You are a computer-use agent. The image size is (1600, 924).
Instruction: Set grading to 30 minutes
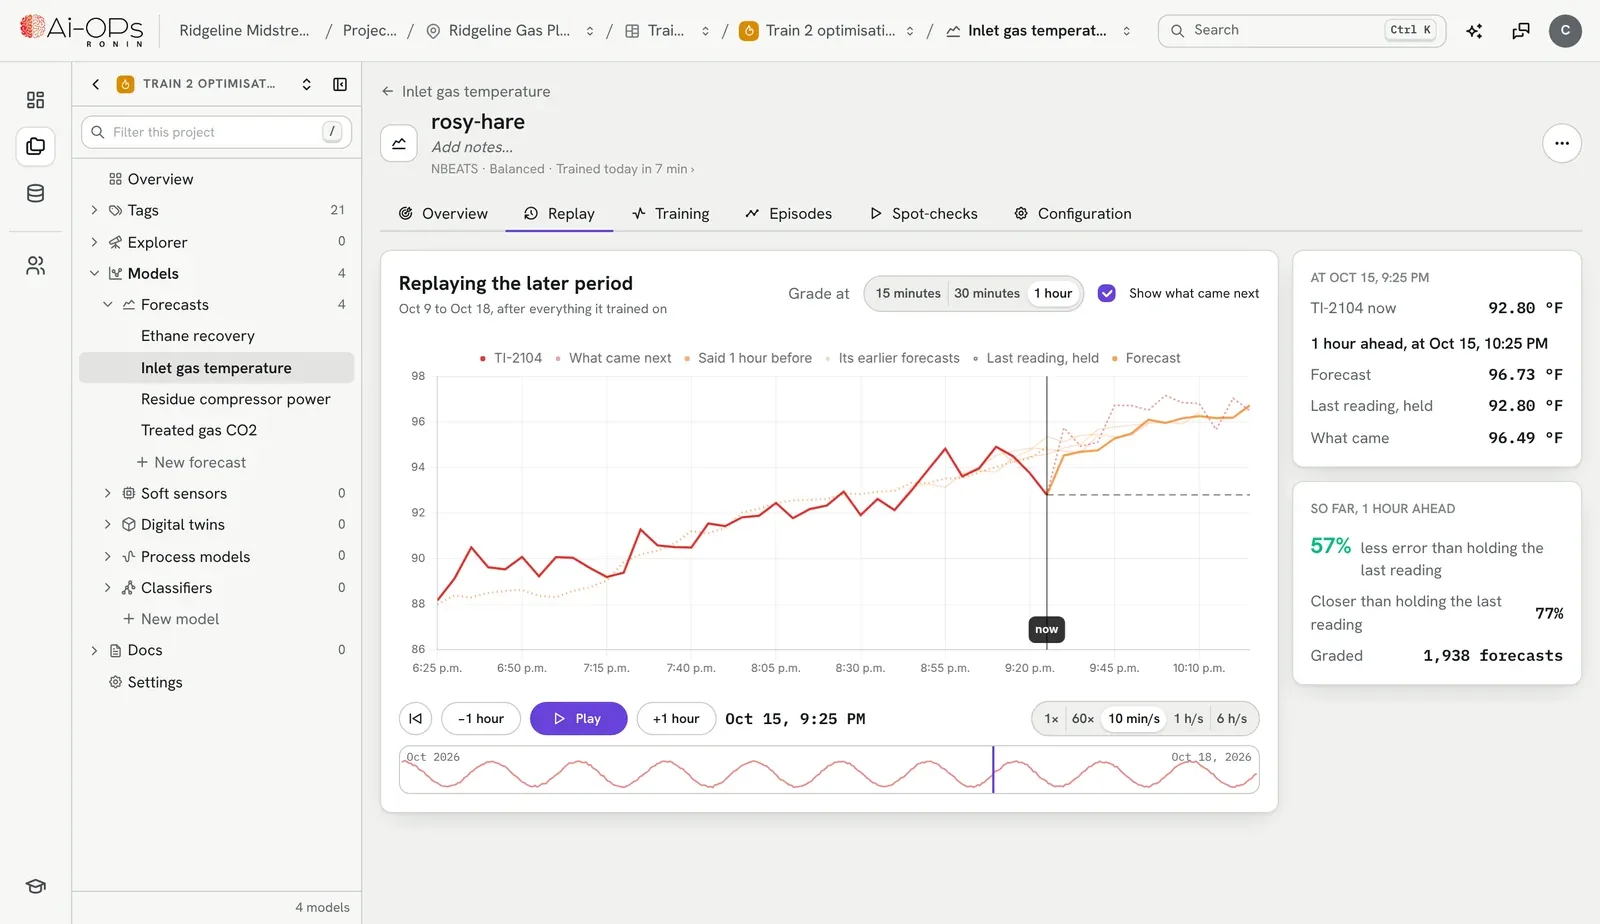point(986,293)
